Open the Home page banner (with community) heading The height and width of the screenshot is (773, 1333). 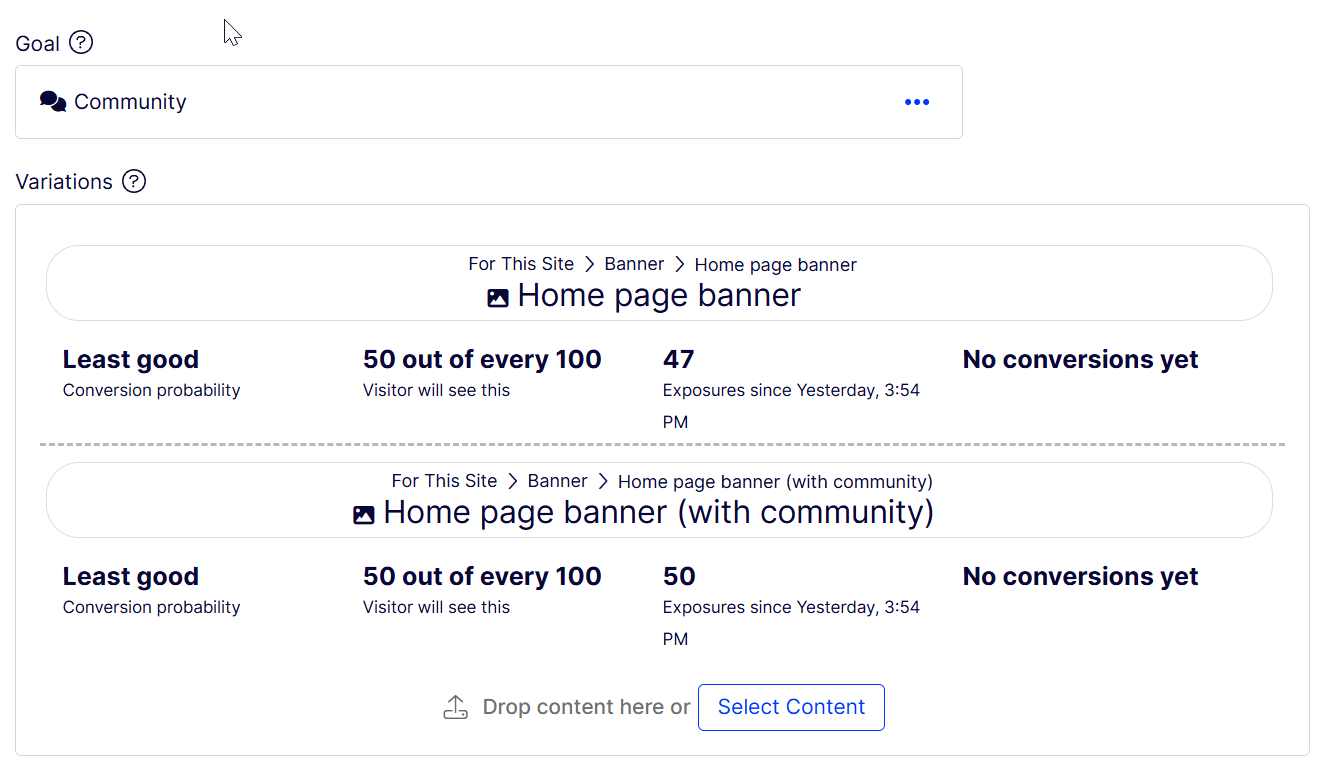coord(658,513)
